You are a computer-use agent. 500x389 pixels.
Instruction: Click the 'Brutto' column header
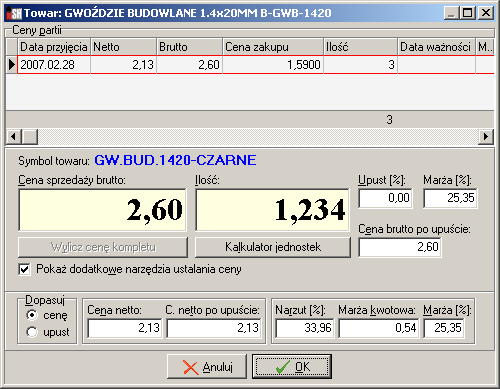[x=189, y=47]
